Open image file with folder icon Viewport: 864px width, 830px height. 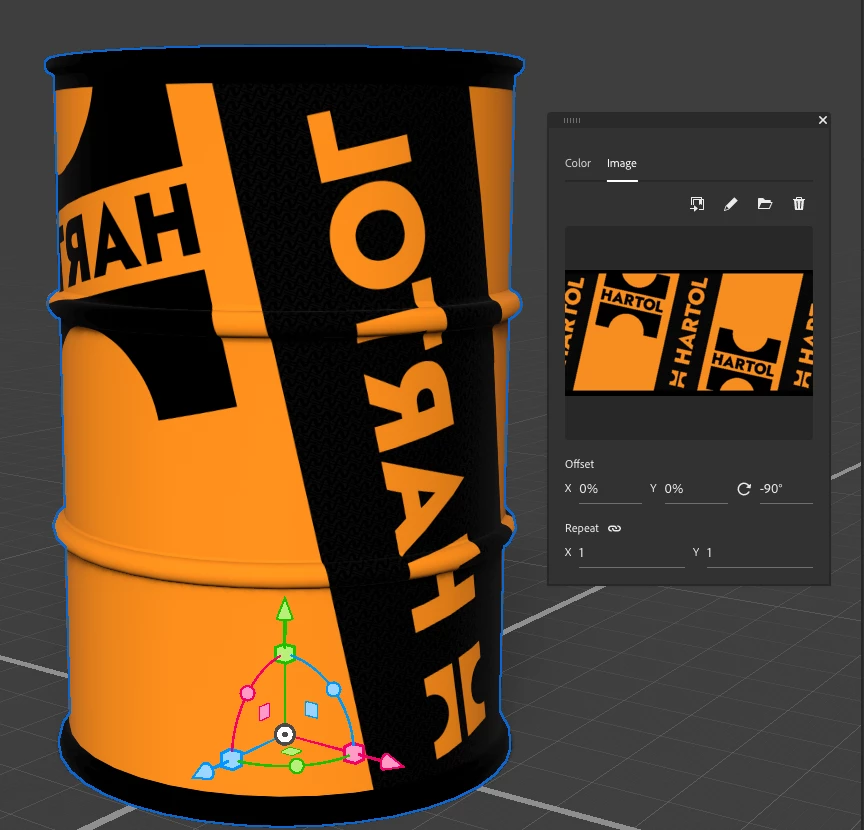[x=765, y=204]
